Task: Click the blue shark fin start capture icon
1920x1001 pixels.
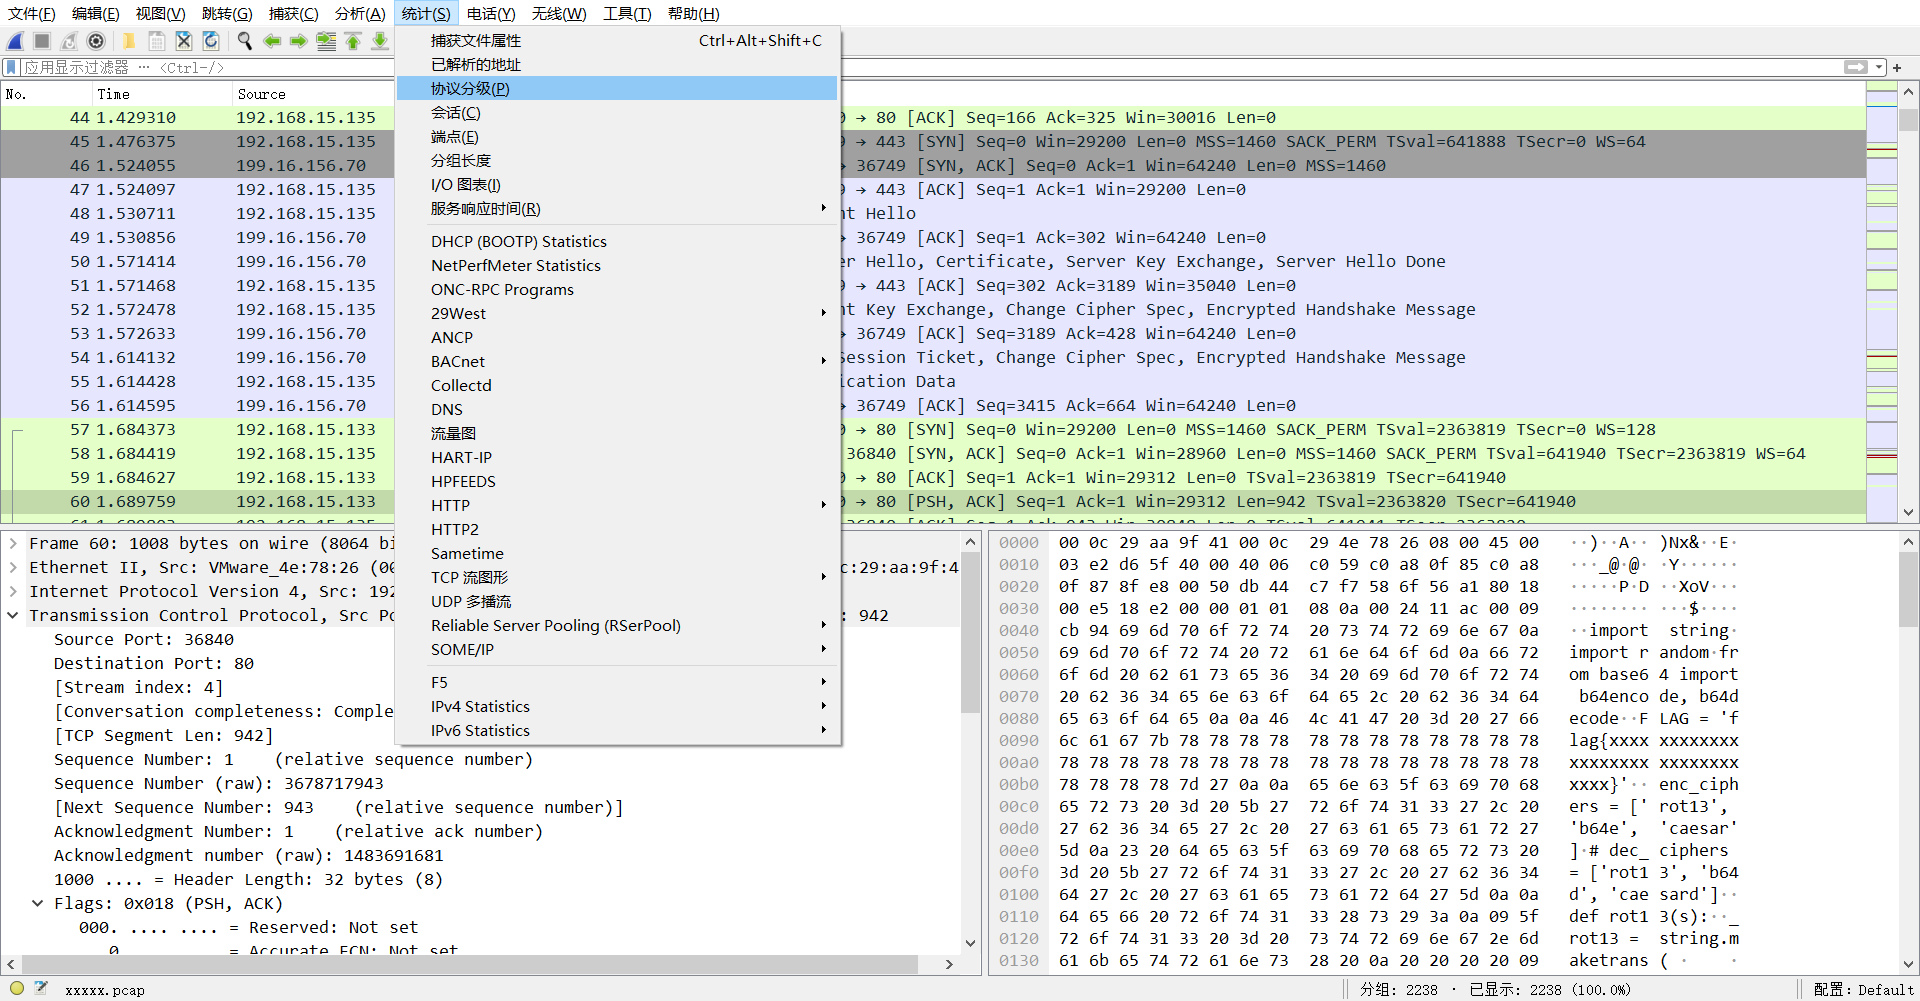Action: (x=15, y=41)
